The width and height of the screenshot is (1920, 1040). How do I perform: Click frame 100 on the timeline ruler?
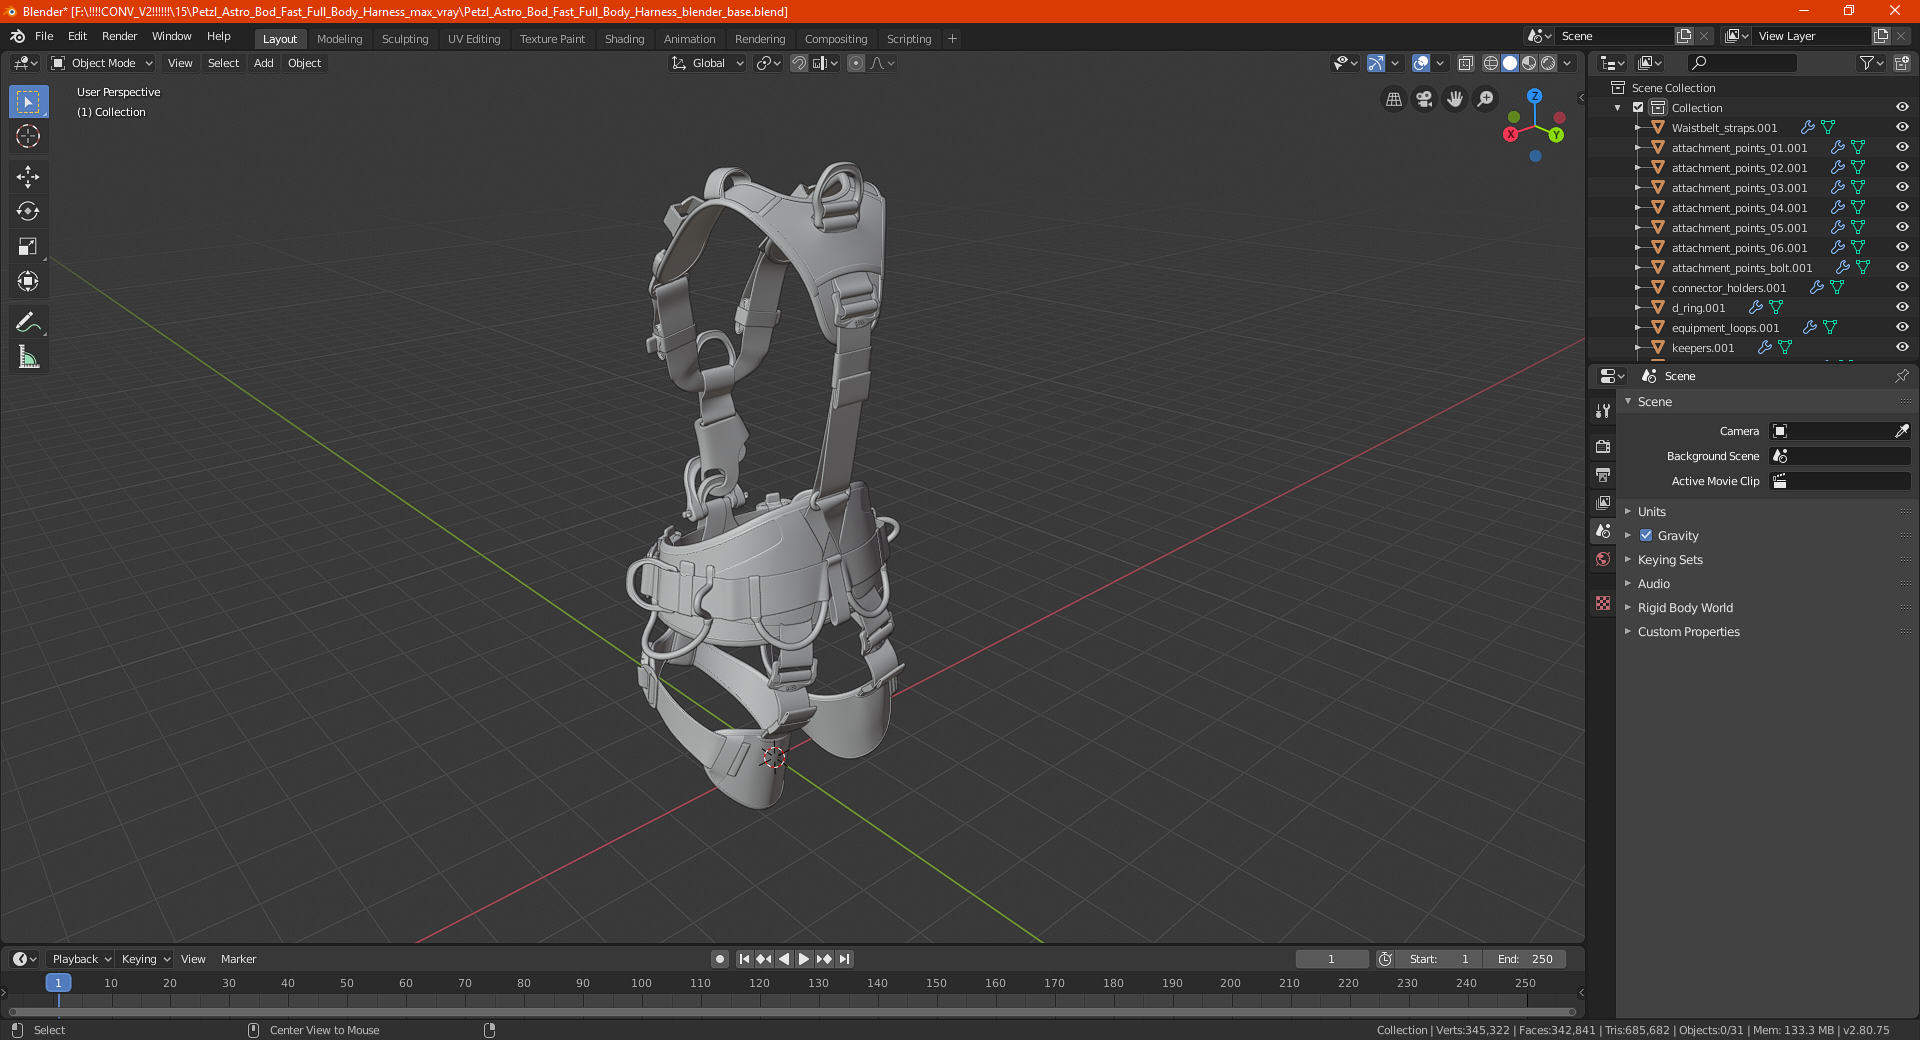pos(641,983)
